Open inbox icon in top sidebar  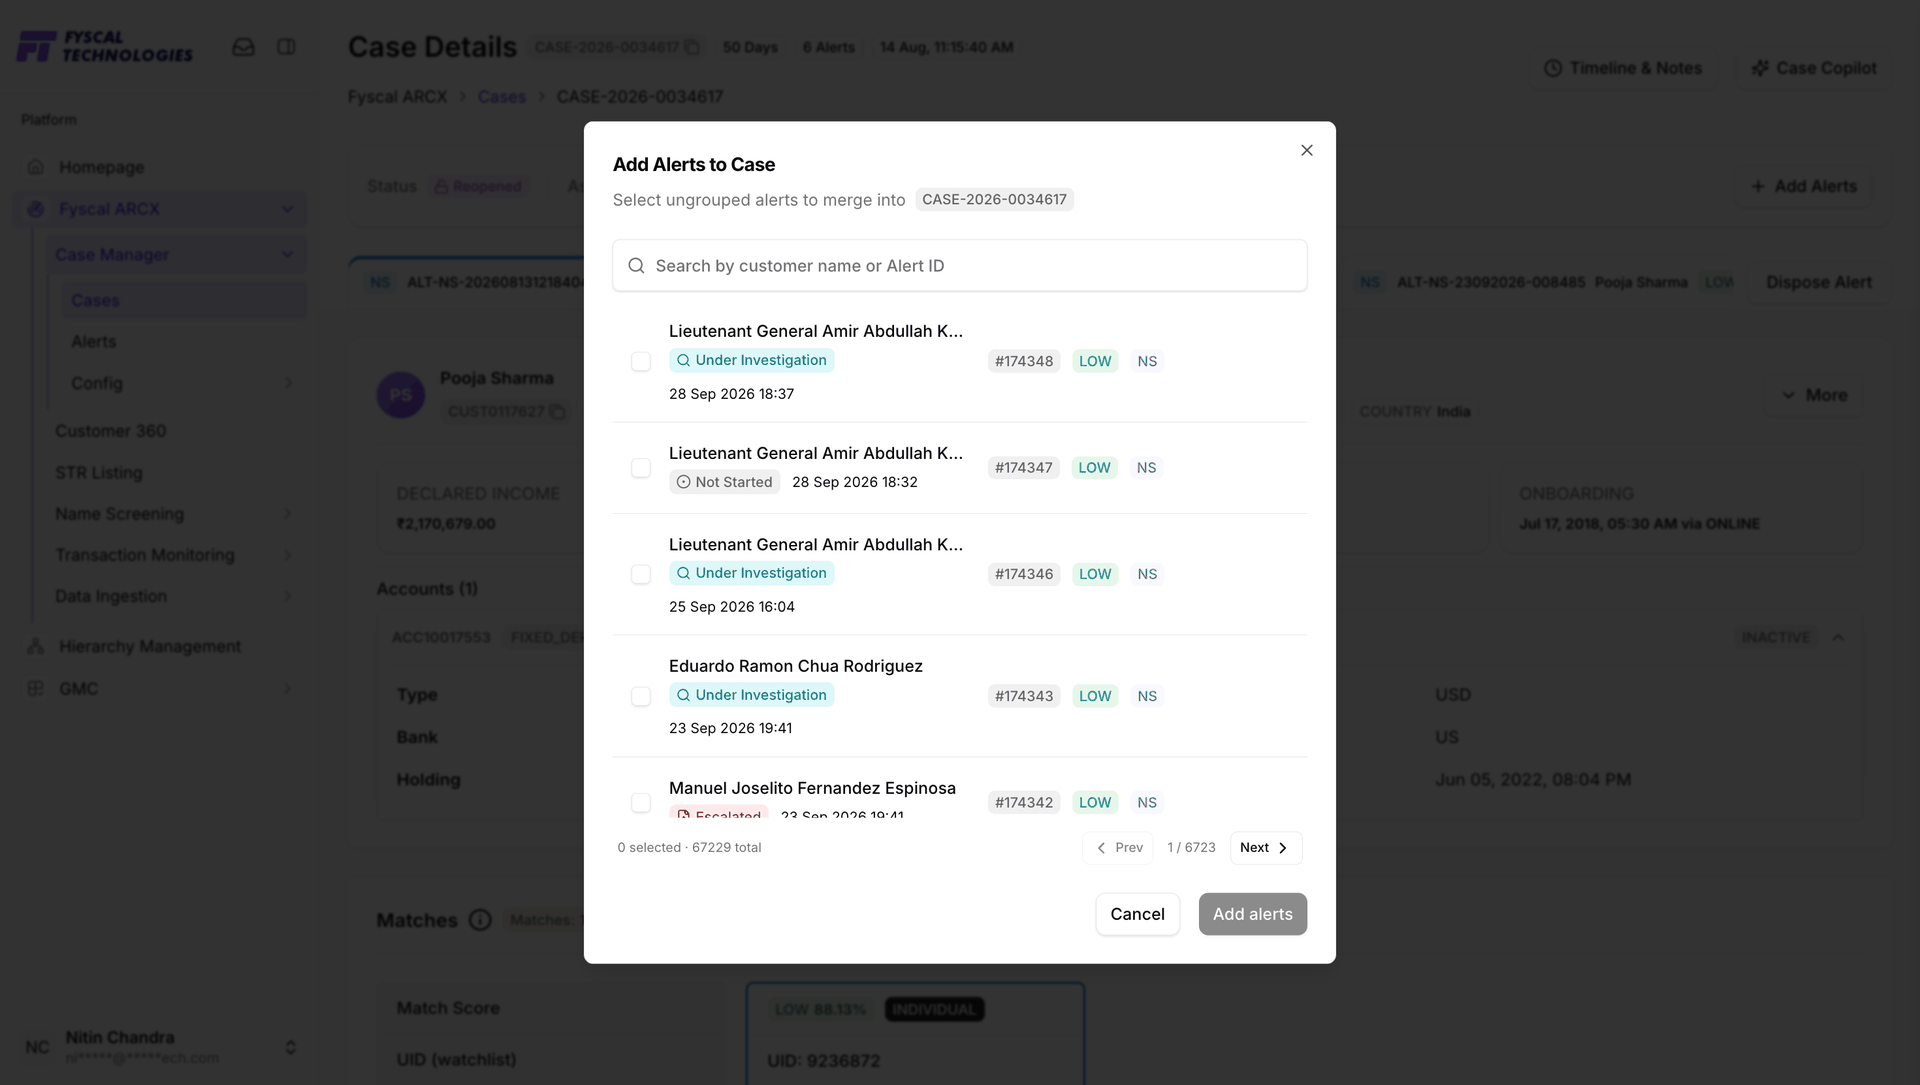[243, 47]
